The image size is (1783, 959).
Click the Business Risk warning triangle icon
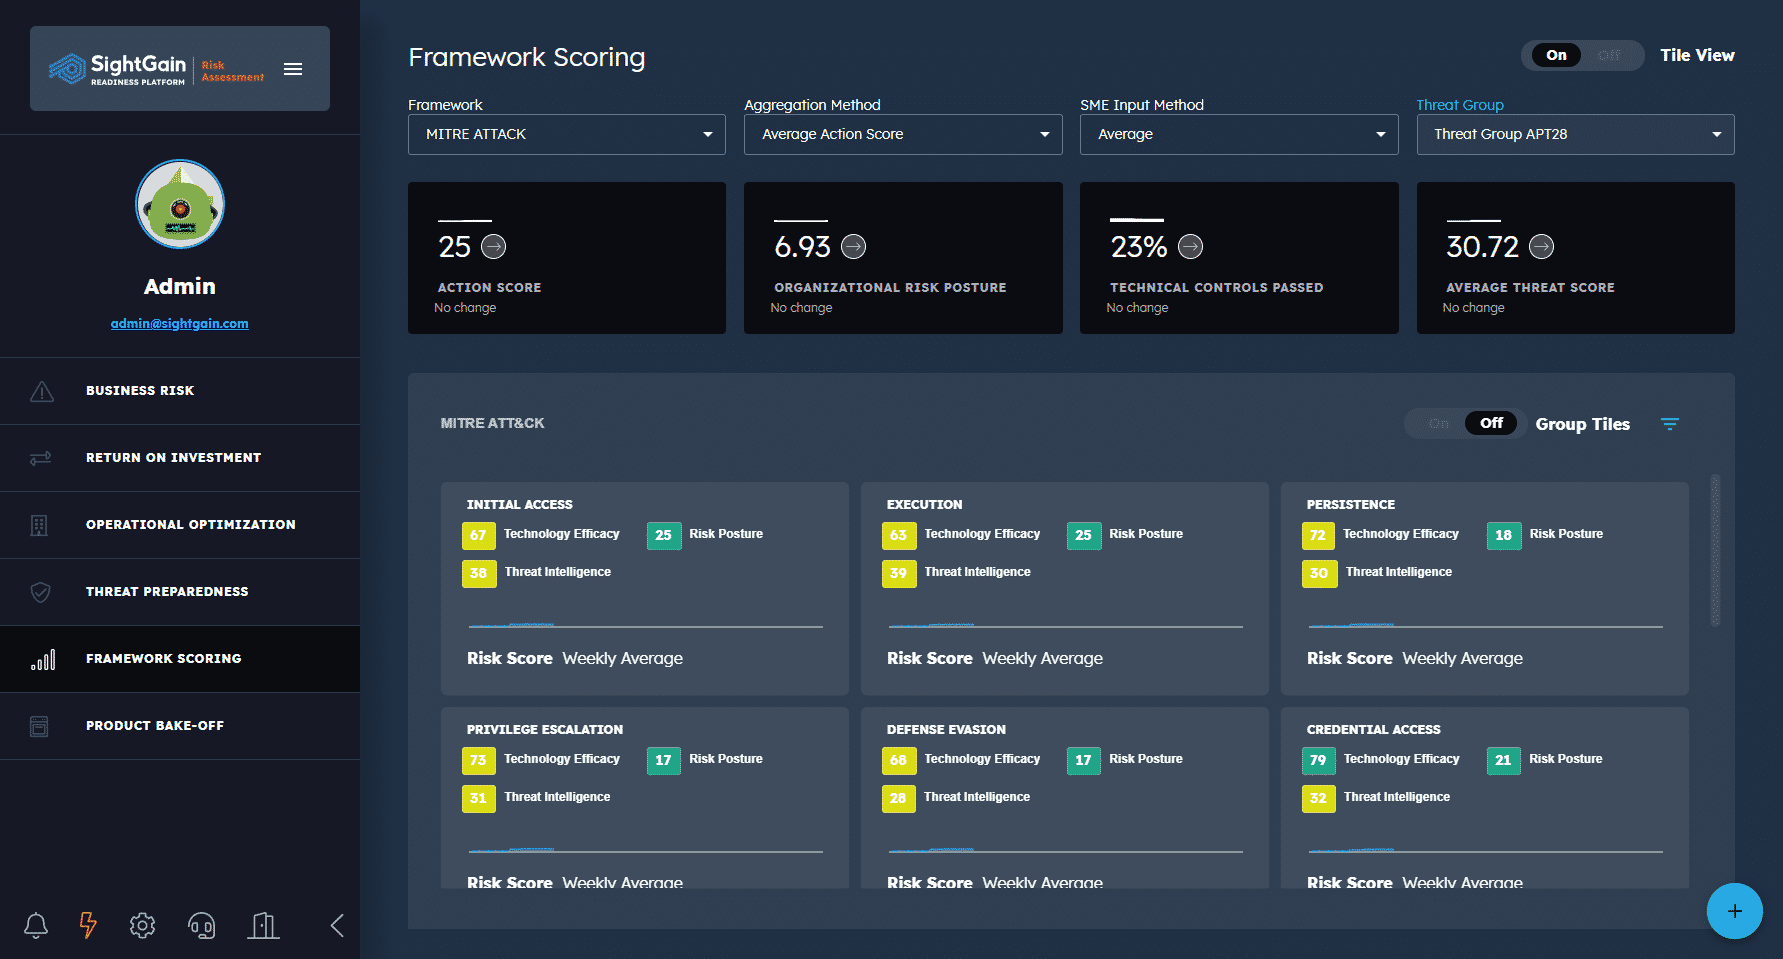[41, 391]
